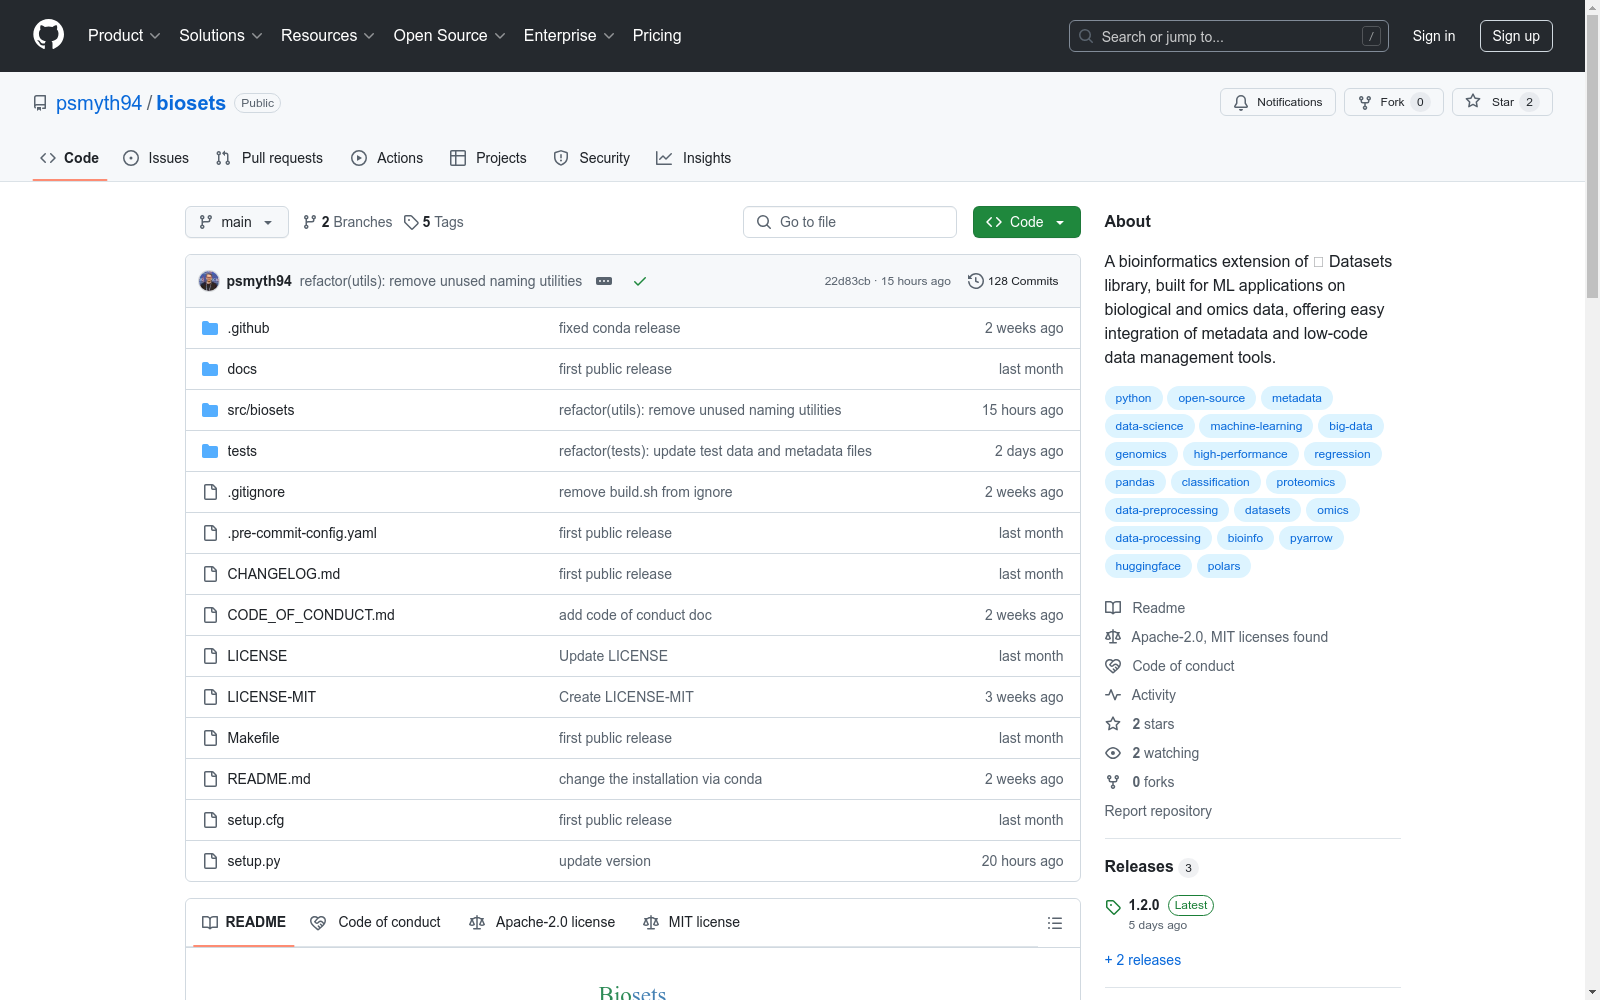Open the LICENSE-MIT file
This screenshot has width=1600, height=1000.
pyautogui.click(x=272, y=697)
